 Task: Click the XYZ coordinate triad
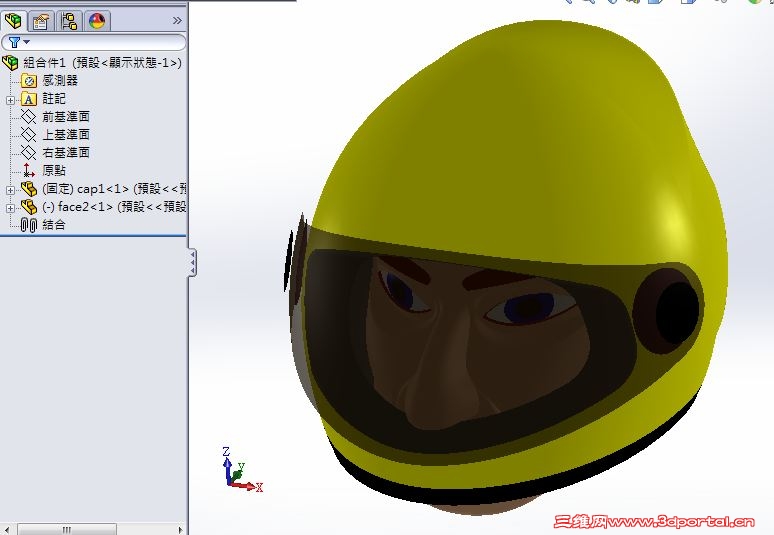(240, 470)
